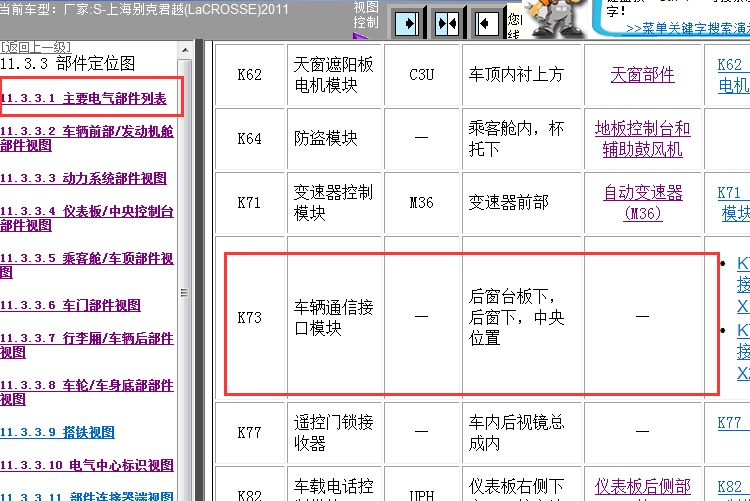Select the K73 code cell
The image size is (750, 501).
click(250, 317)
